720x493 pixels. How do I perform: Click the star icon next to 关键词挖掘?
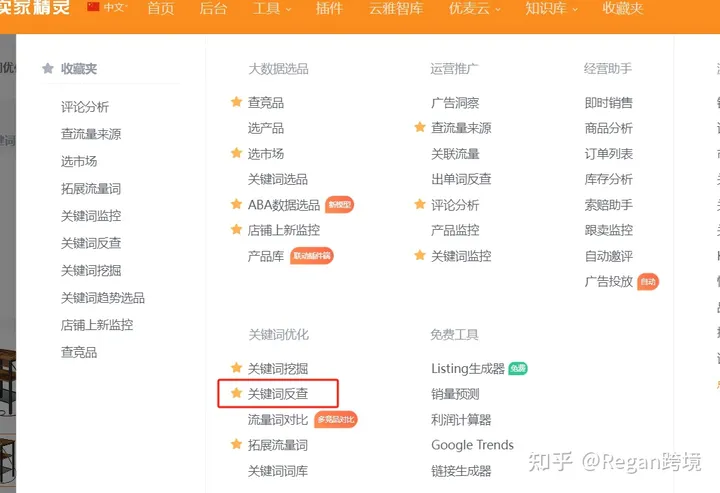pos(236,367)
